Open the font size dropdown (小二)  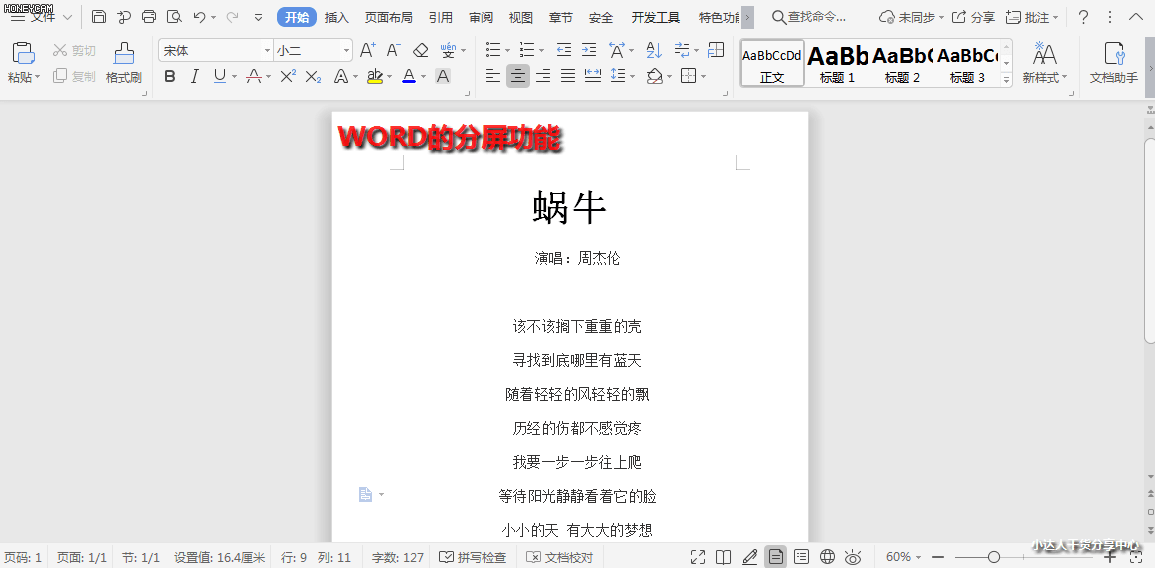click(346, 50)
